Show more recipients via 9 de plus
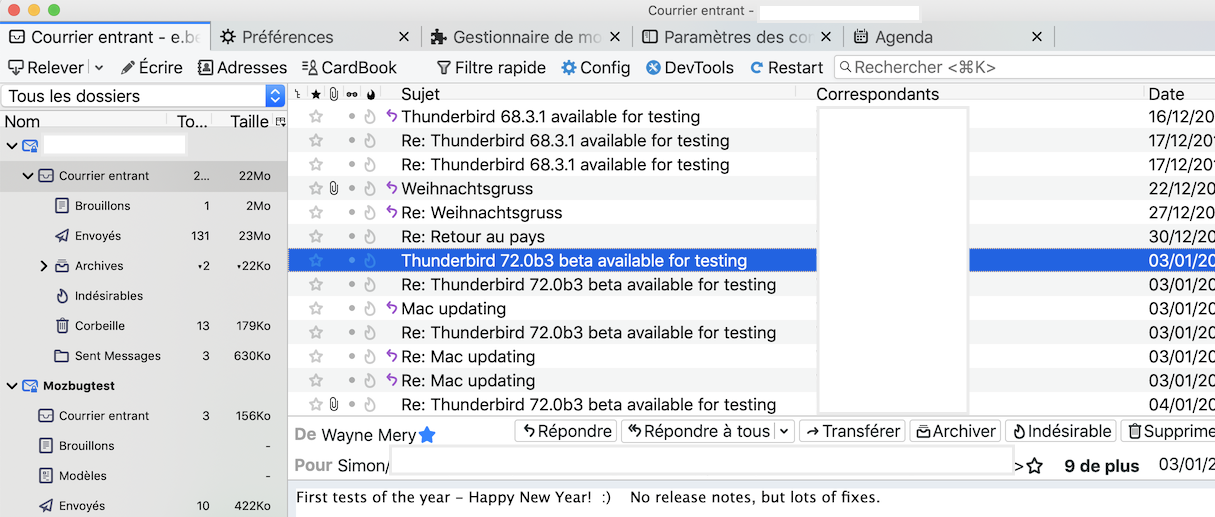The height and width of the screenshot is (517, 1215). click(1102, 466)
